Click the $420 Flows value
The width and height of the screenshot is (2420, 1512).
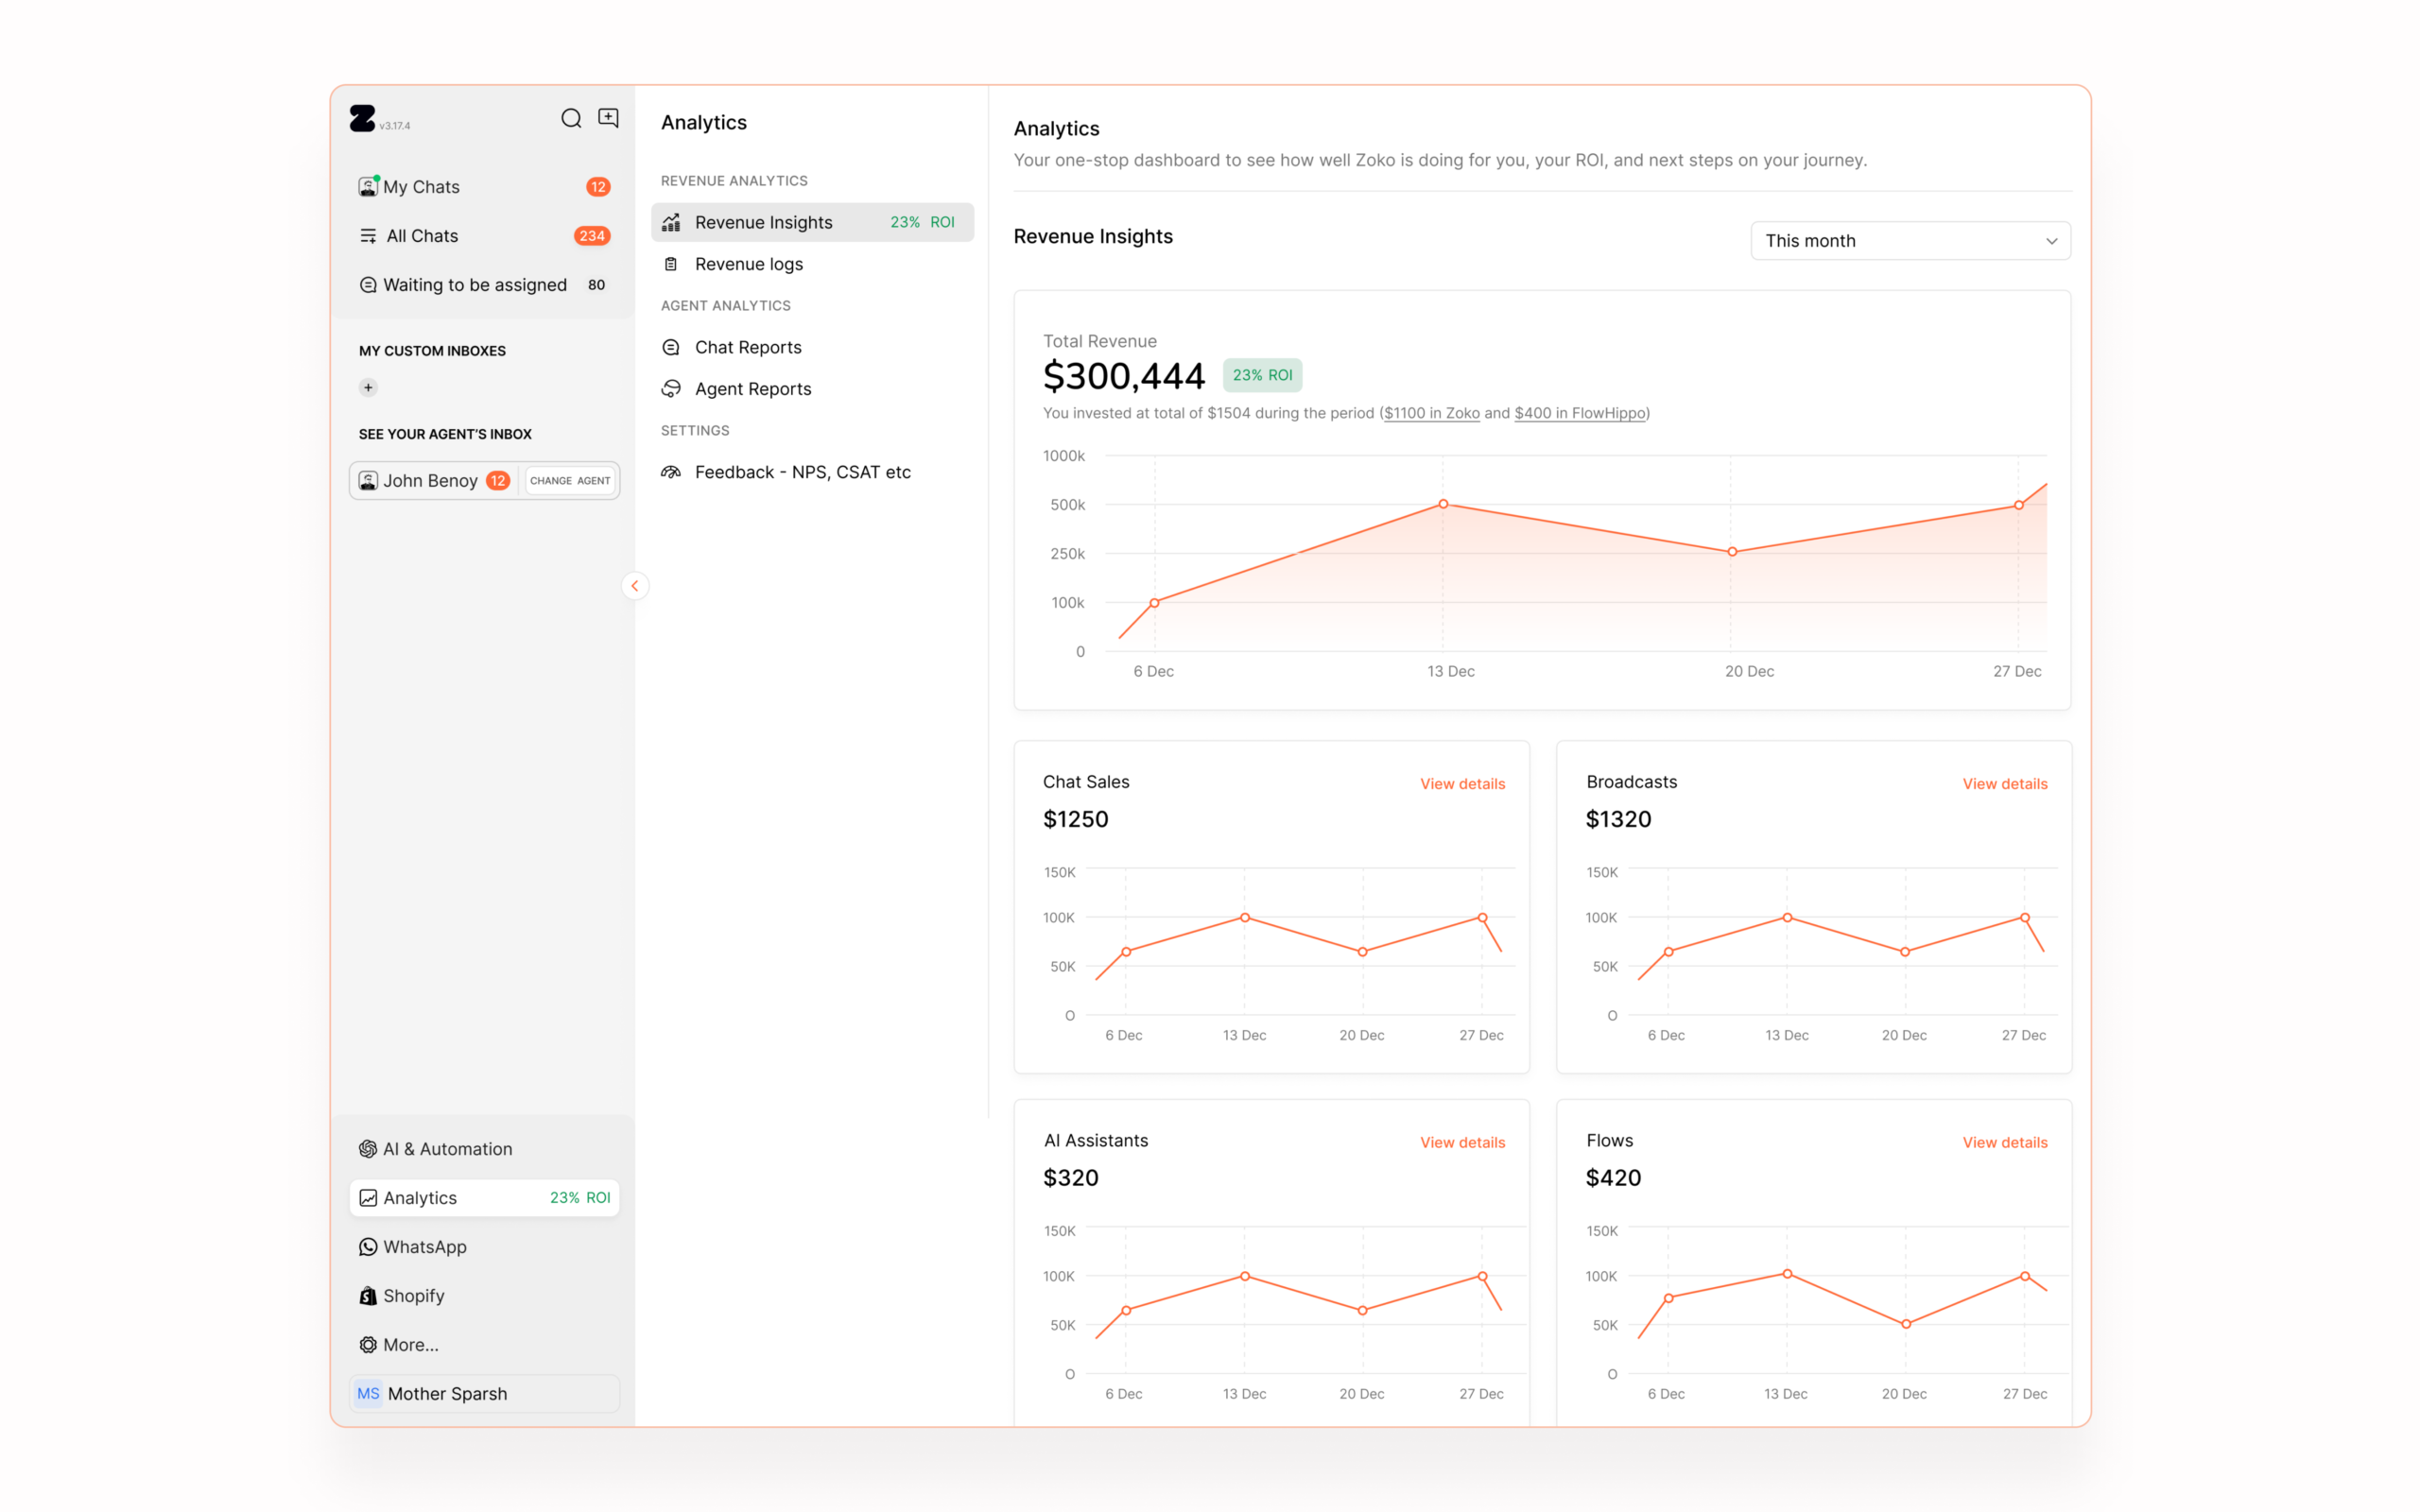[1614, 1178]
